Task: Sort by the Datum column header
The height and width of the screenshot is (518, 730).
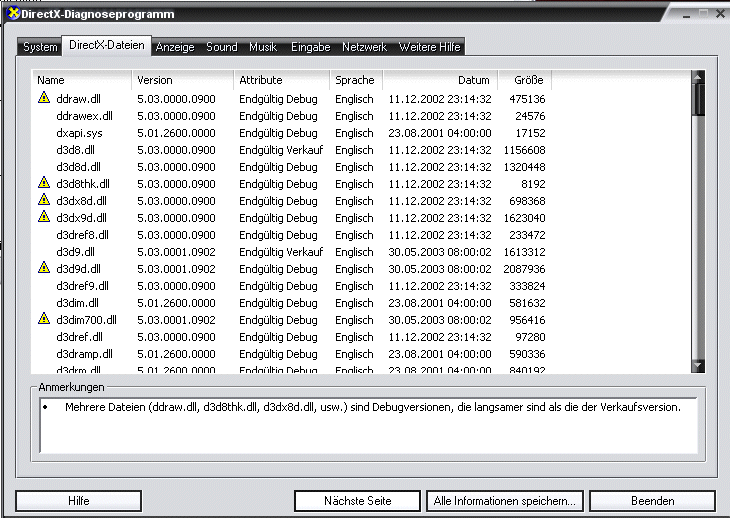Action: tap(440, 80)
